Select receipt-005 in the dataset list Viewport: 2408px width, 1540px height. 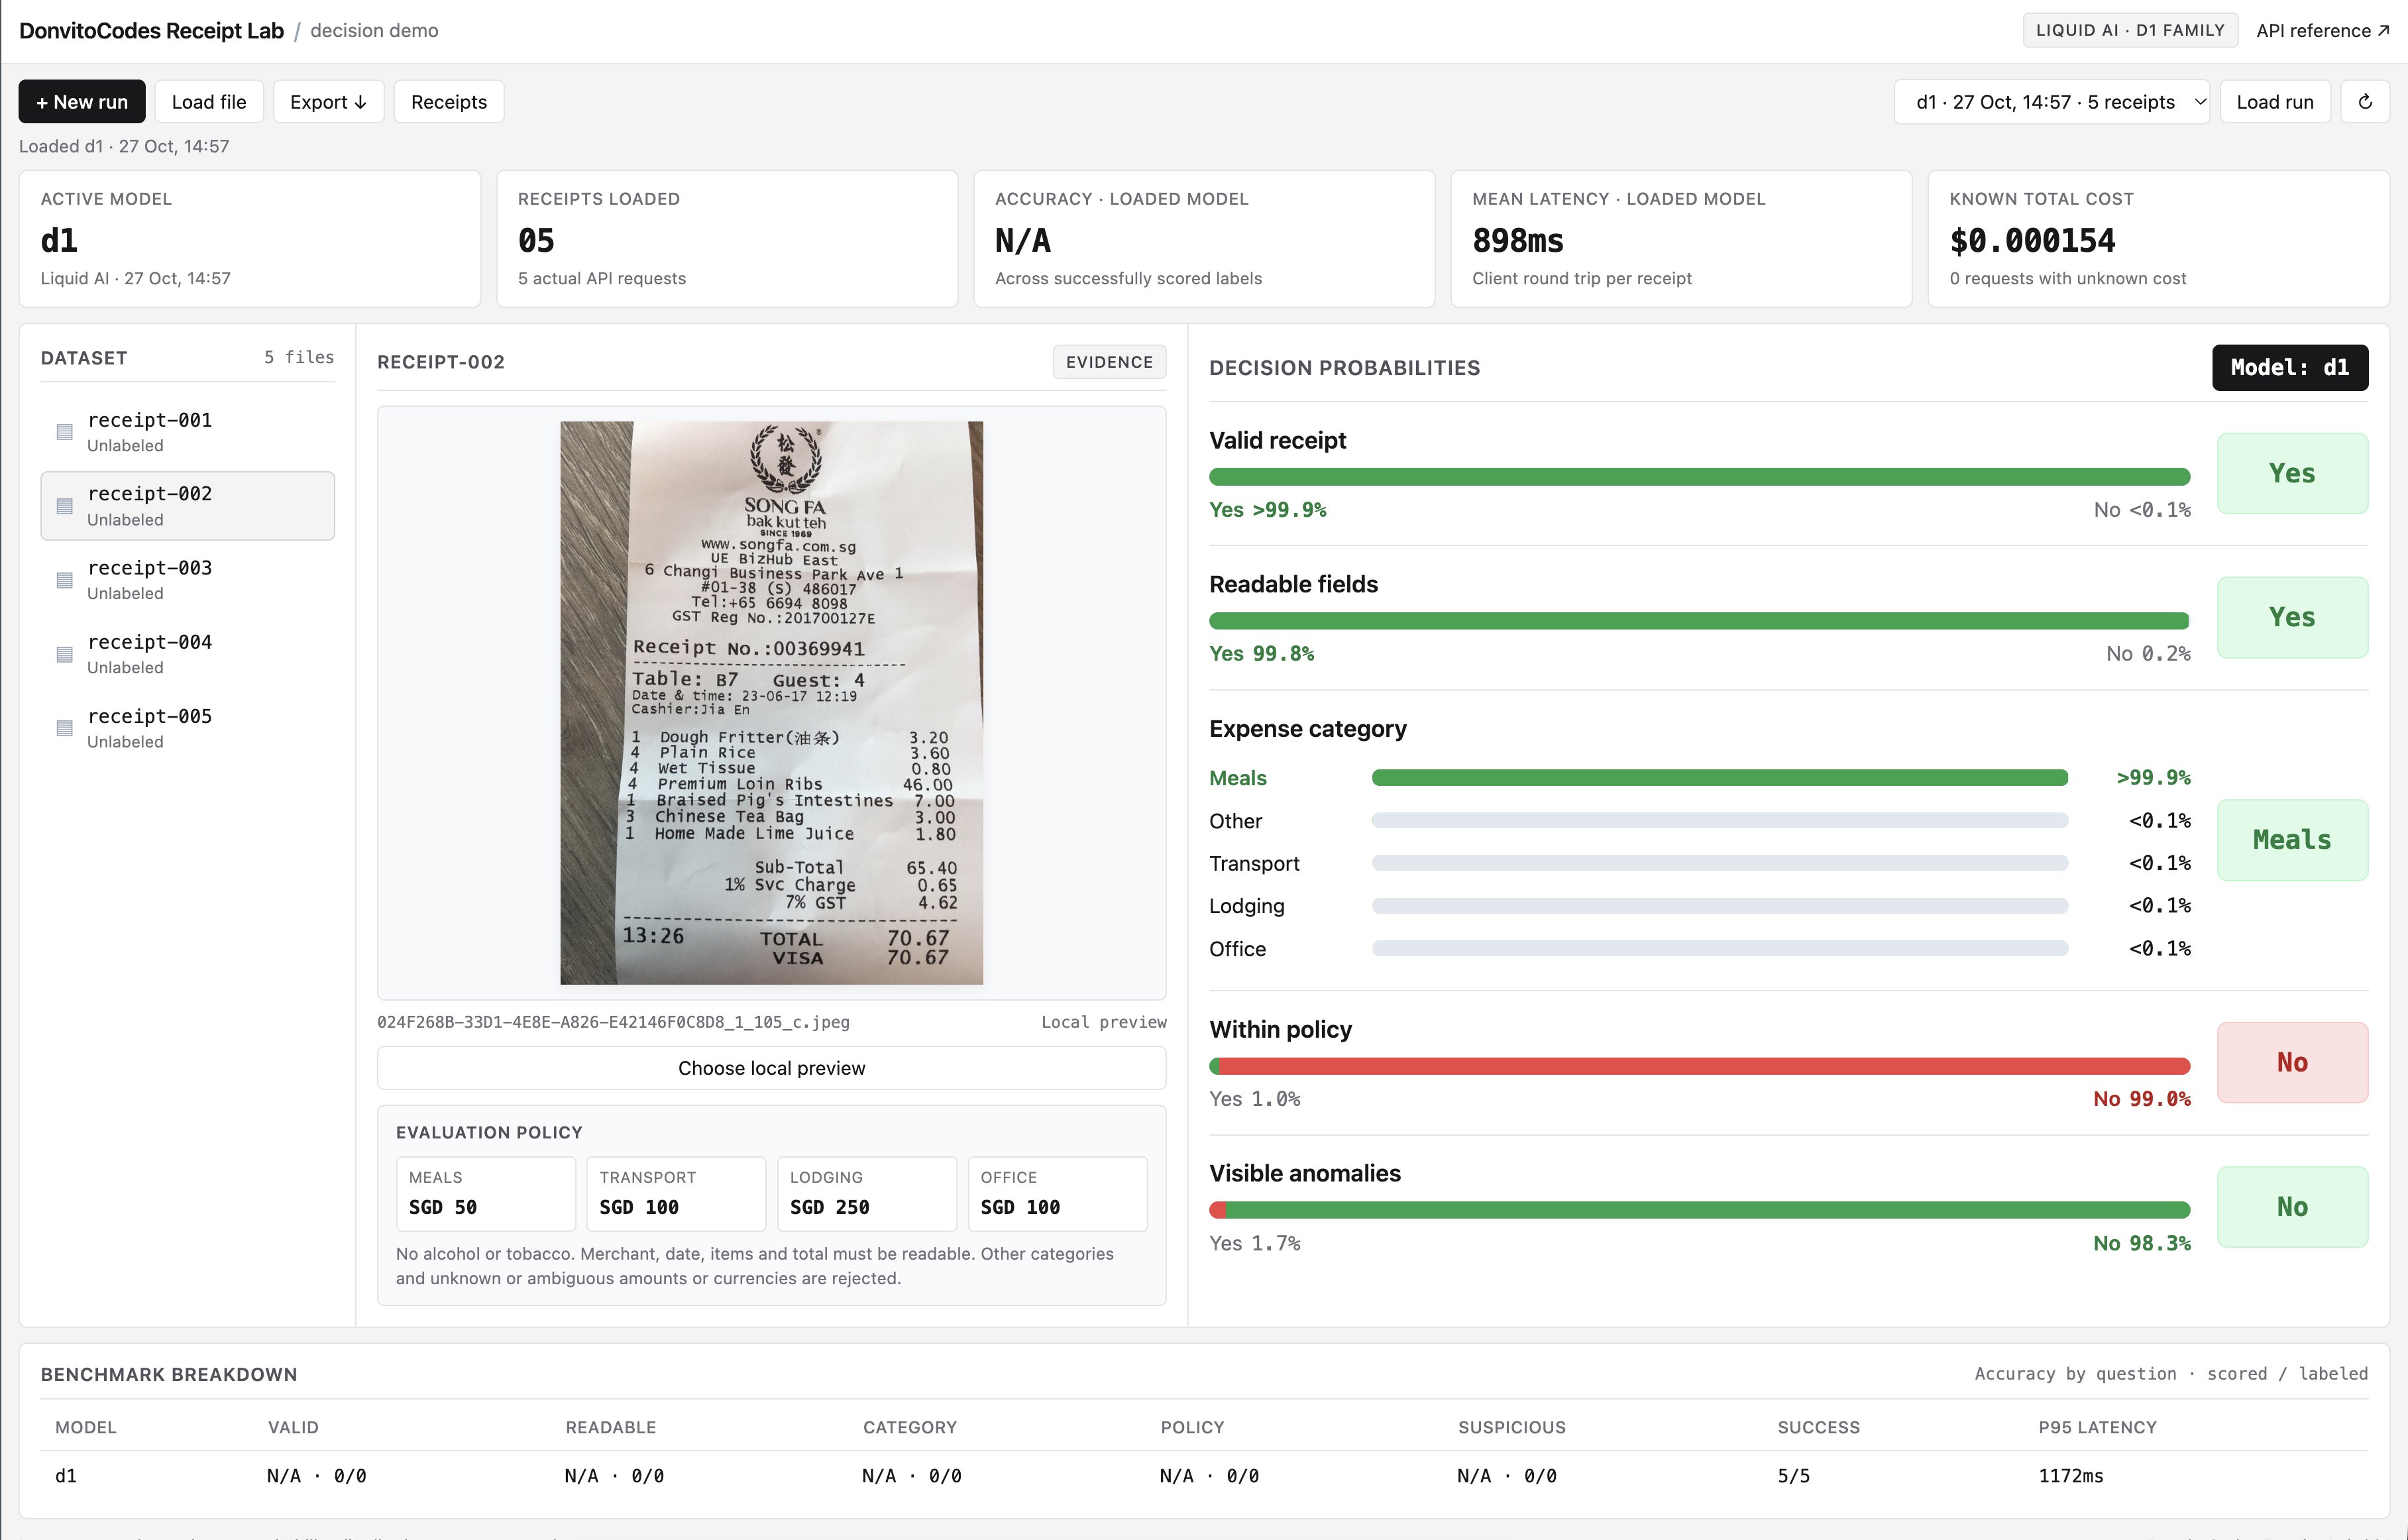(187, 728)
